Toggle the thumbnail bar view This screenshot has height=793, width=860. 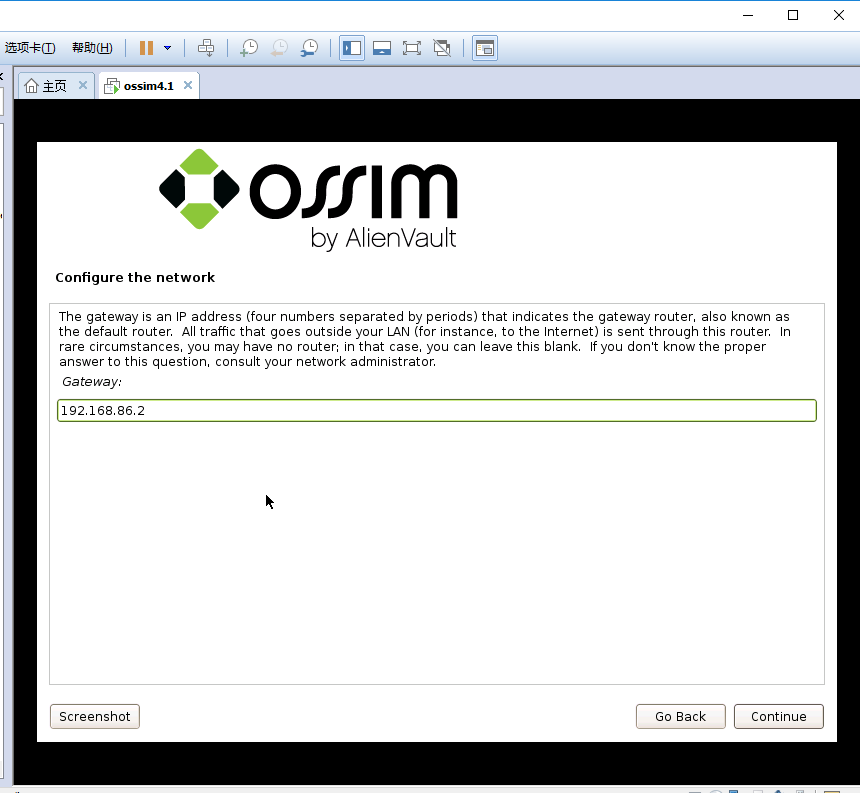[382, 48]
